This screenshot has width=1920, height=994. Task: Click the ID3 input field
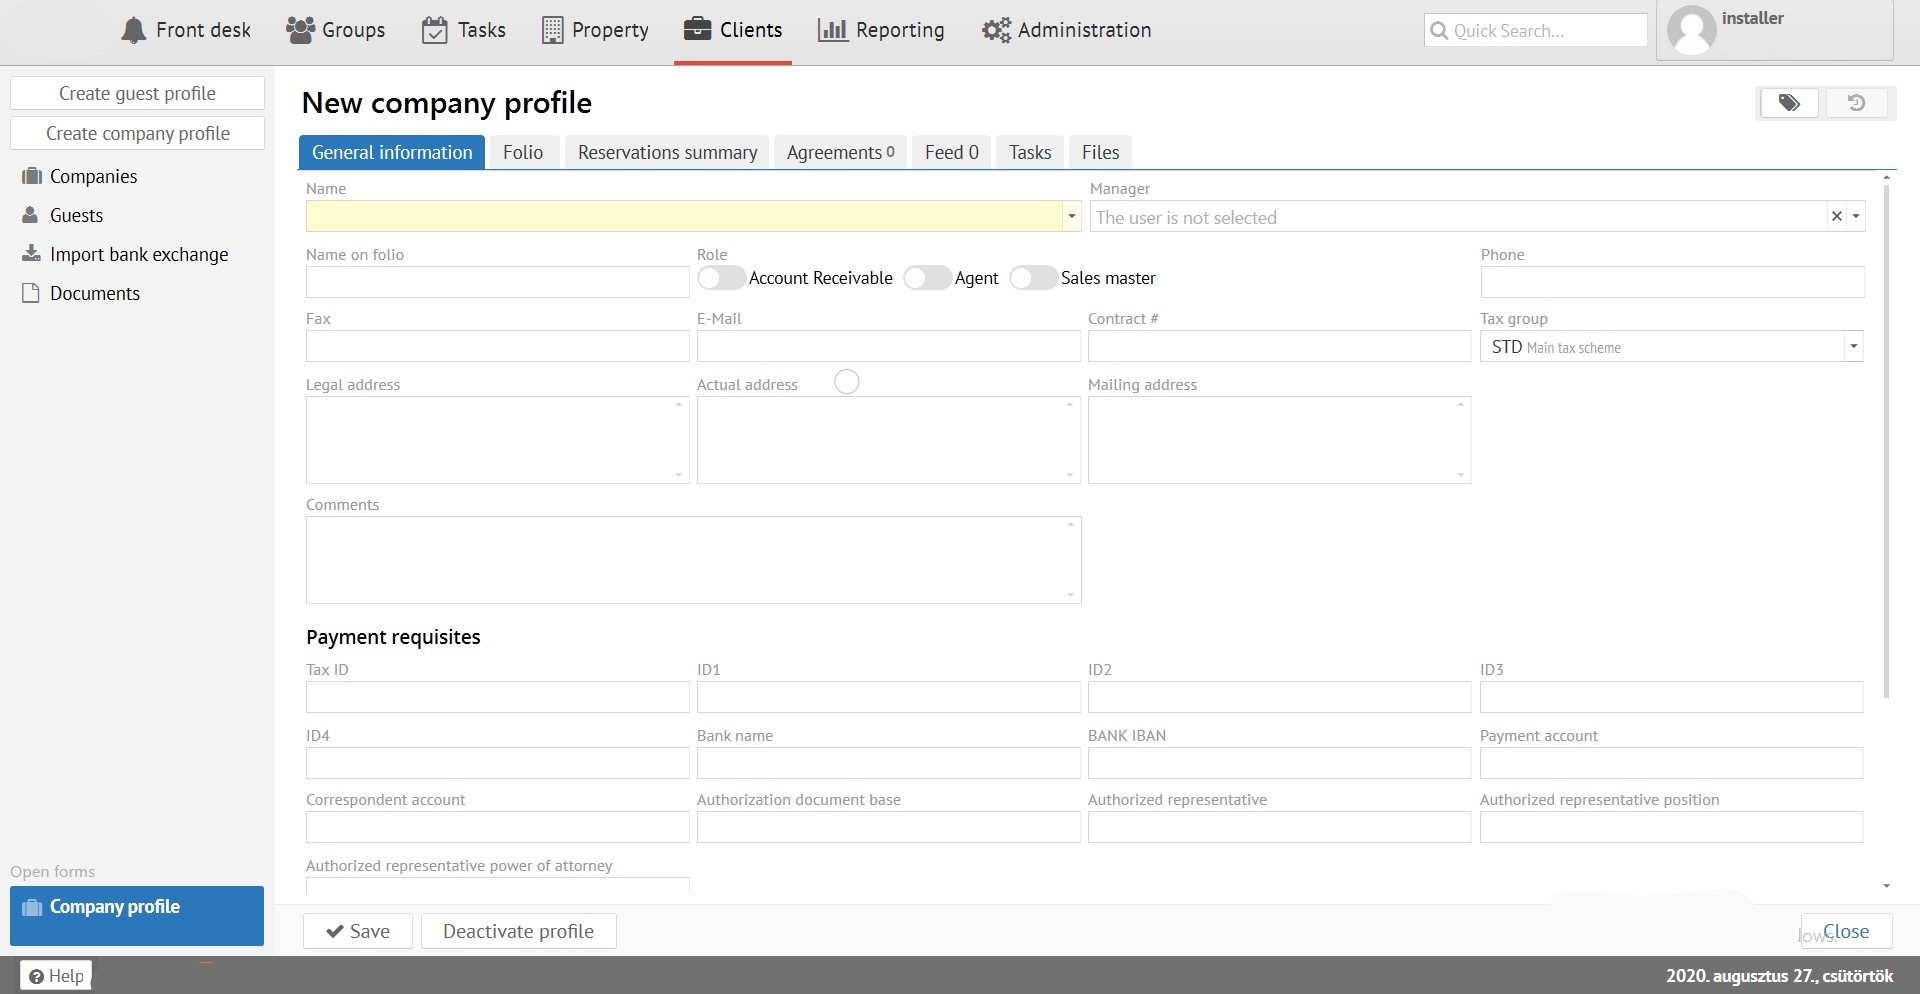1671,697
